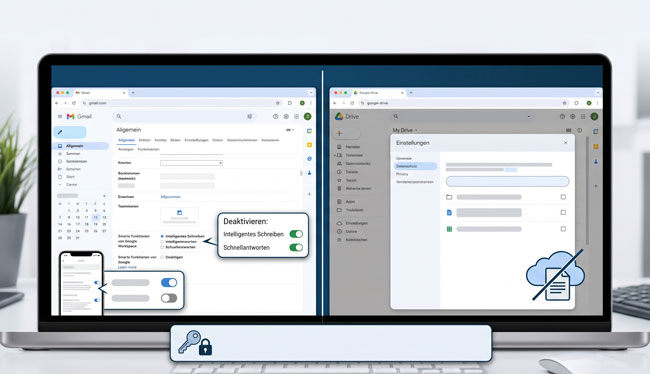
Task: Click the Gmail settings vertical scrollbar
Action: tap(301, 173)
